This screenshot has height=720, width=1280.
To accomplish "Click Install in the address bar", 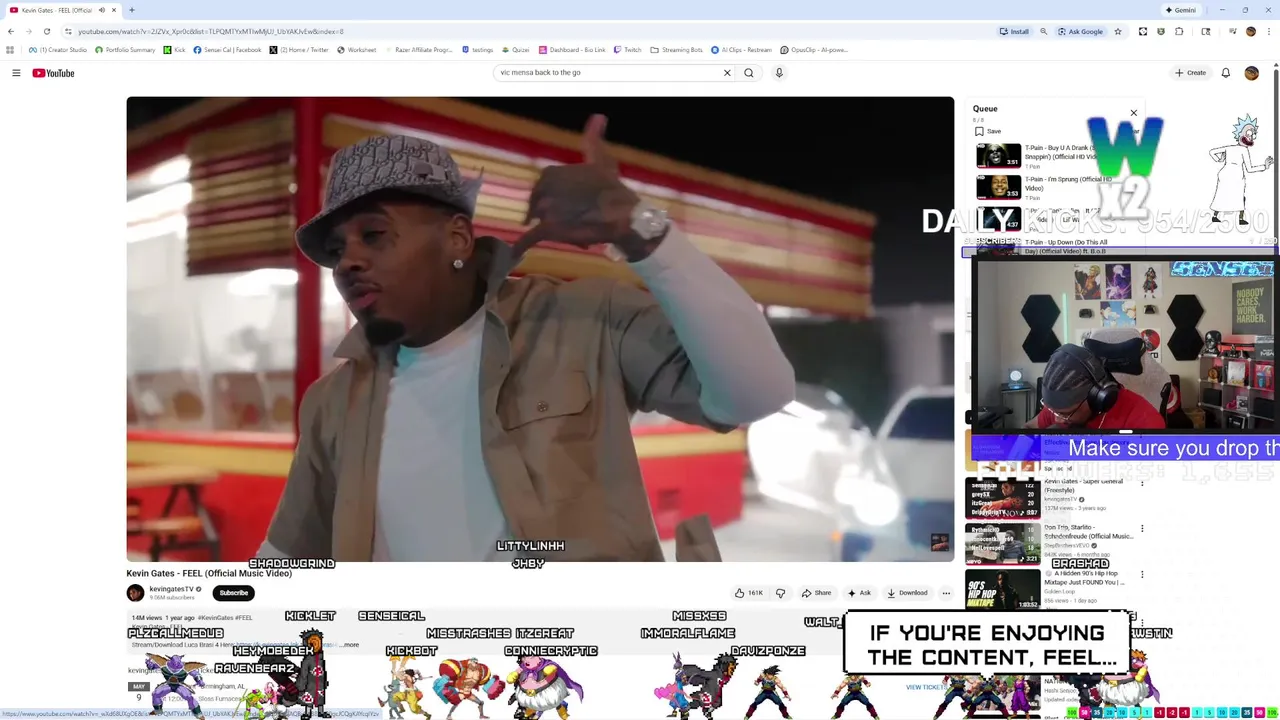I will [1014, 31].
